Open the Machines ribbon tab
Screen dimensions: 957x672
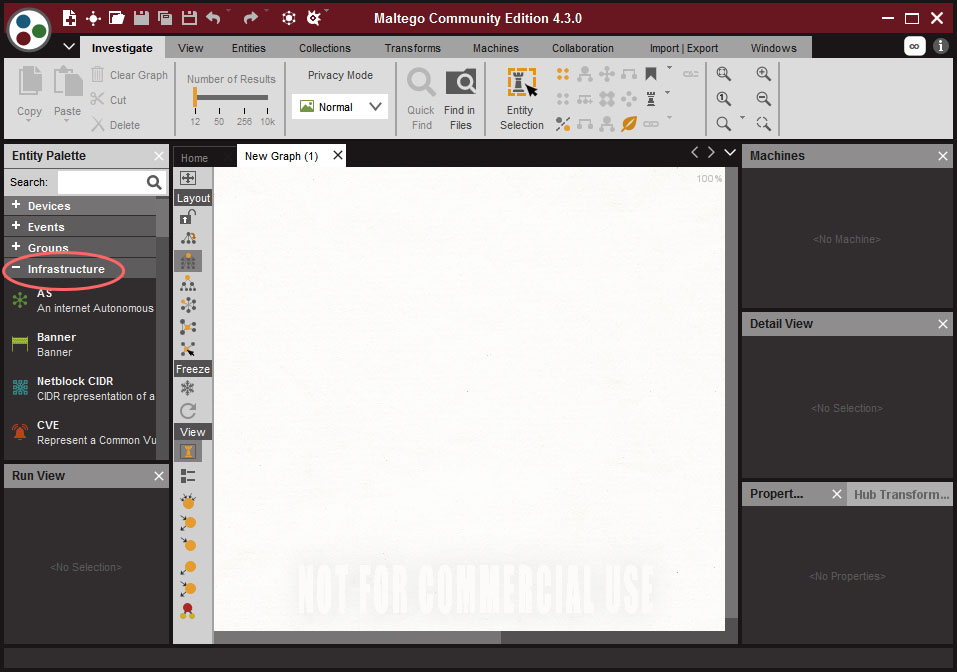coord(496,48)
